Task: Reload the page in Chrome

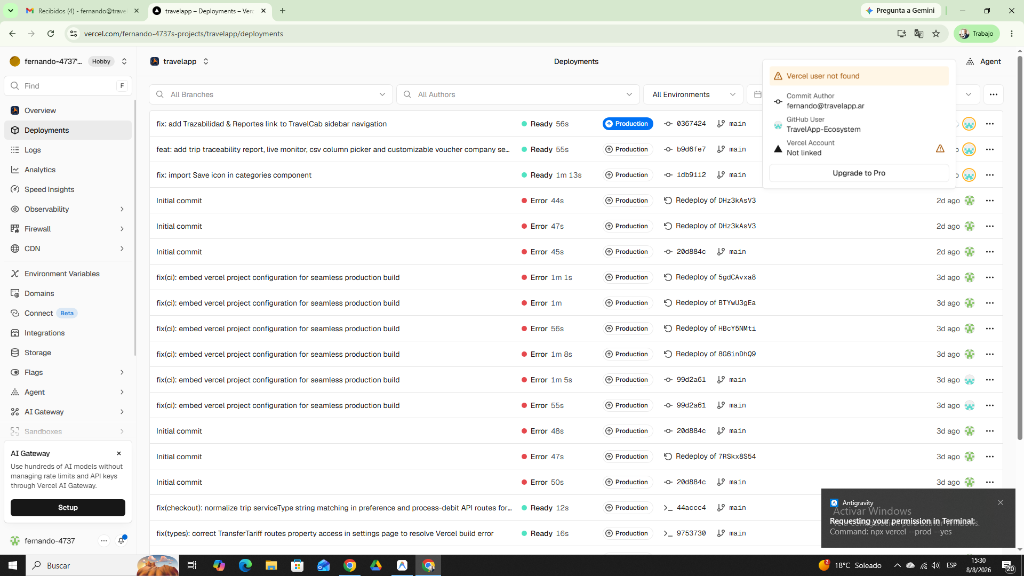Action: coord(50,33)
